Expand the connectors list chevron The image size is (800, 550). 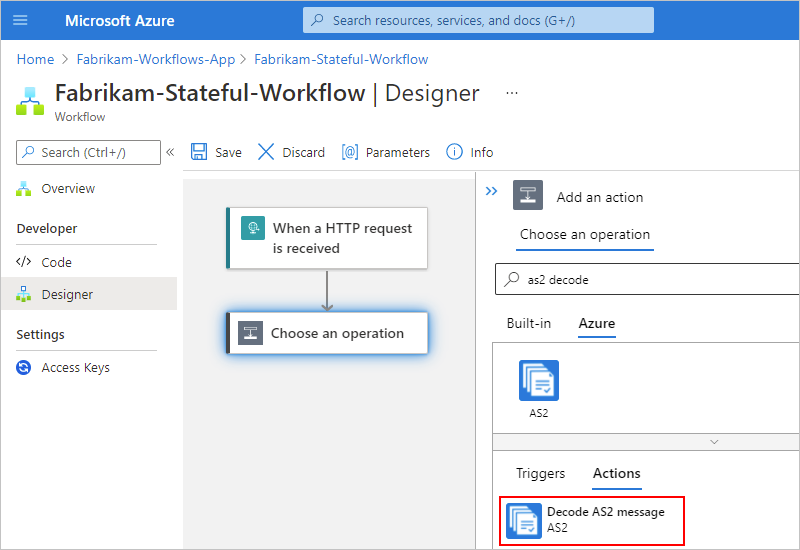point(714,441)
